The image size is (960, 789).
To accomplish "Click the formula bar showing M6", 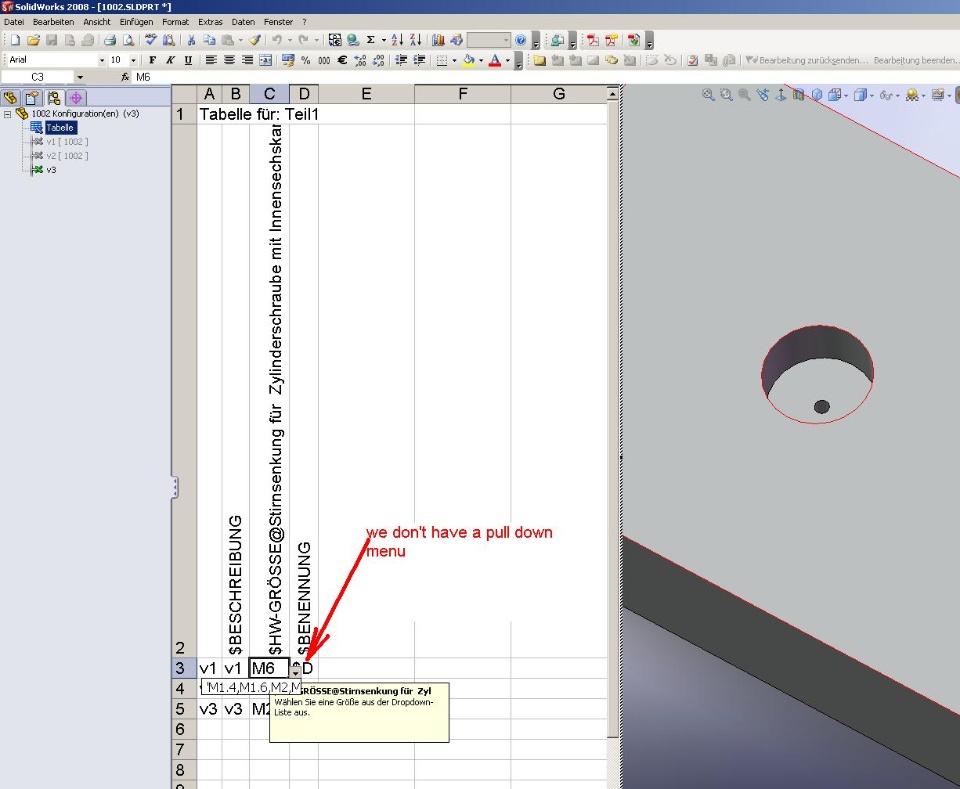I will tap(545, 77).
